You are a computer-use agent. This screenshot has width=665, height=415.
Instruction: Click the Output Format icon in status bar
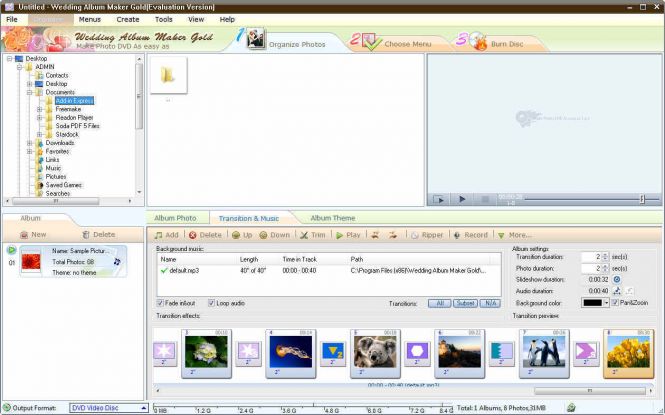tap(7, 408)
